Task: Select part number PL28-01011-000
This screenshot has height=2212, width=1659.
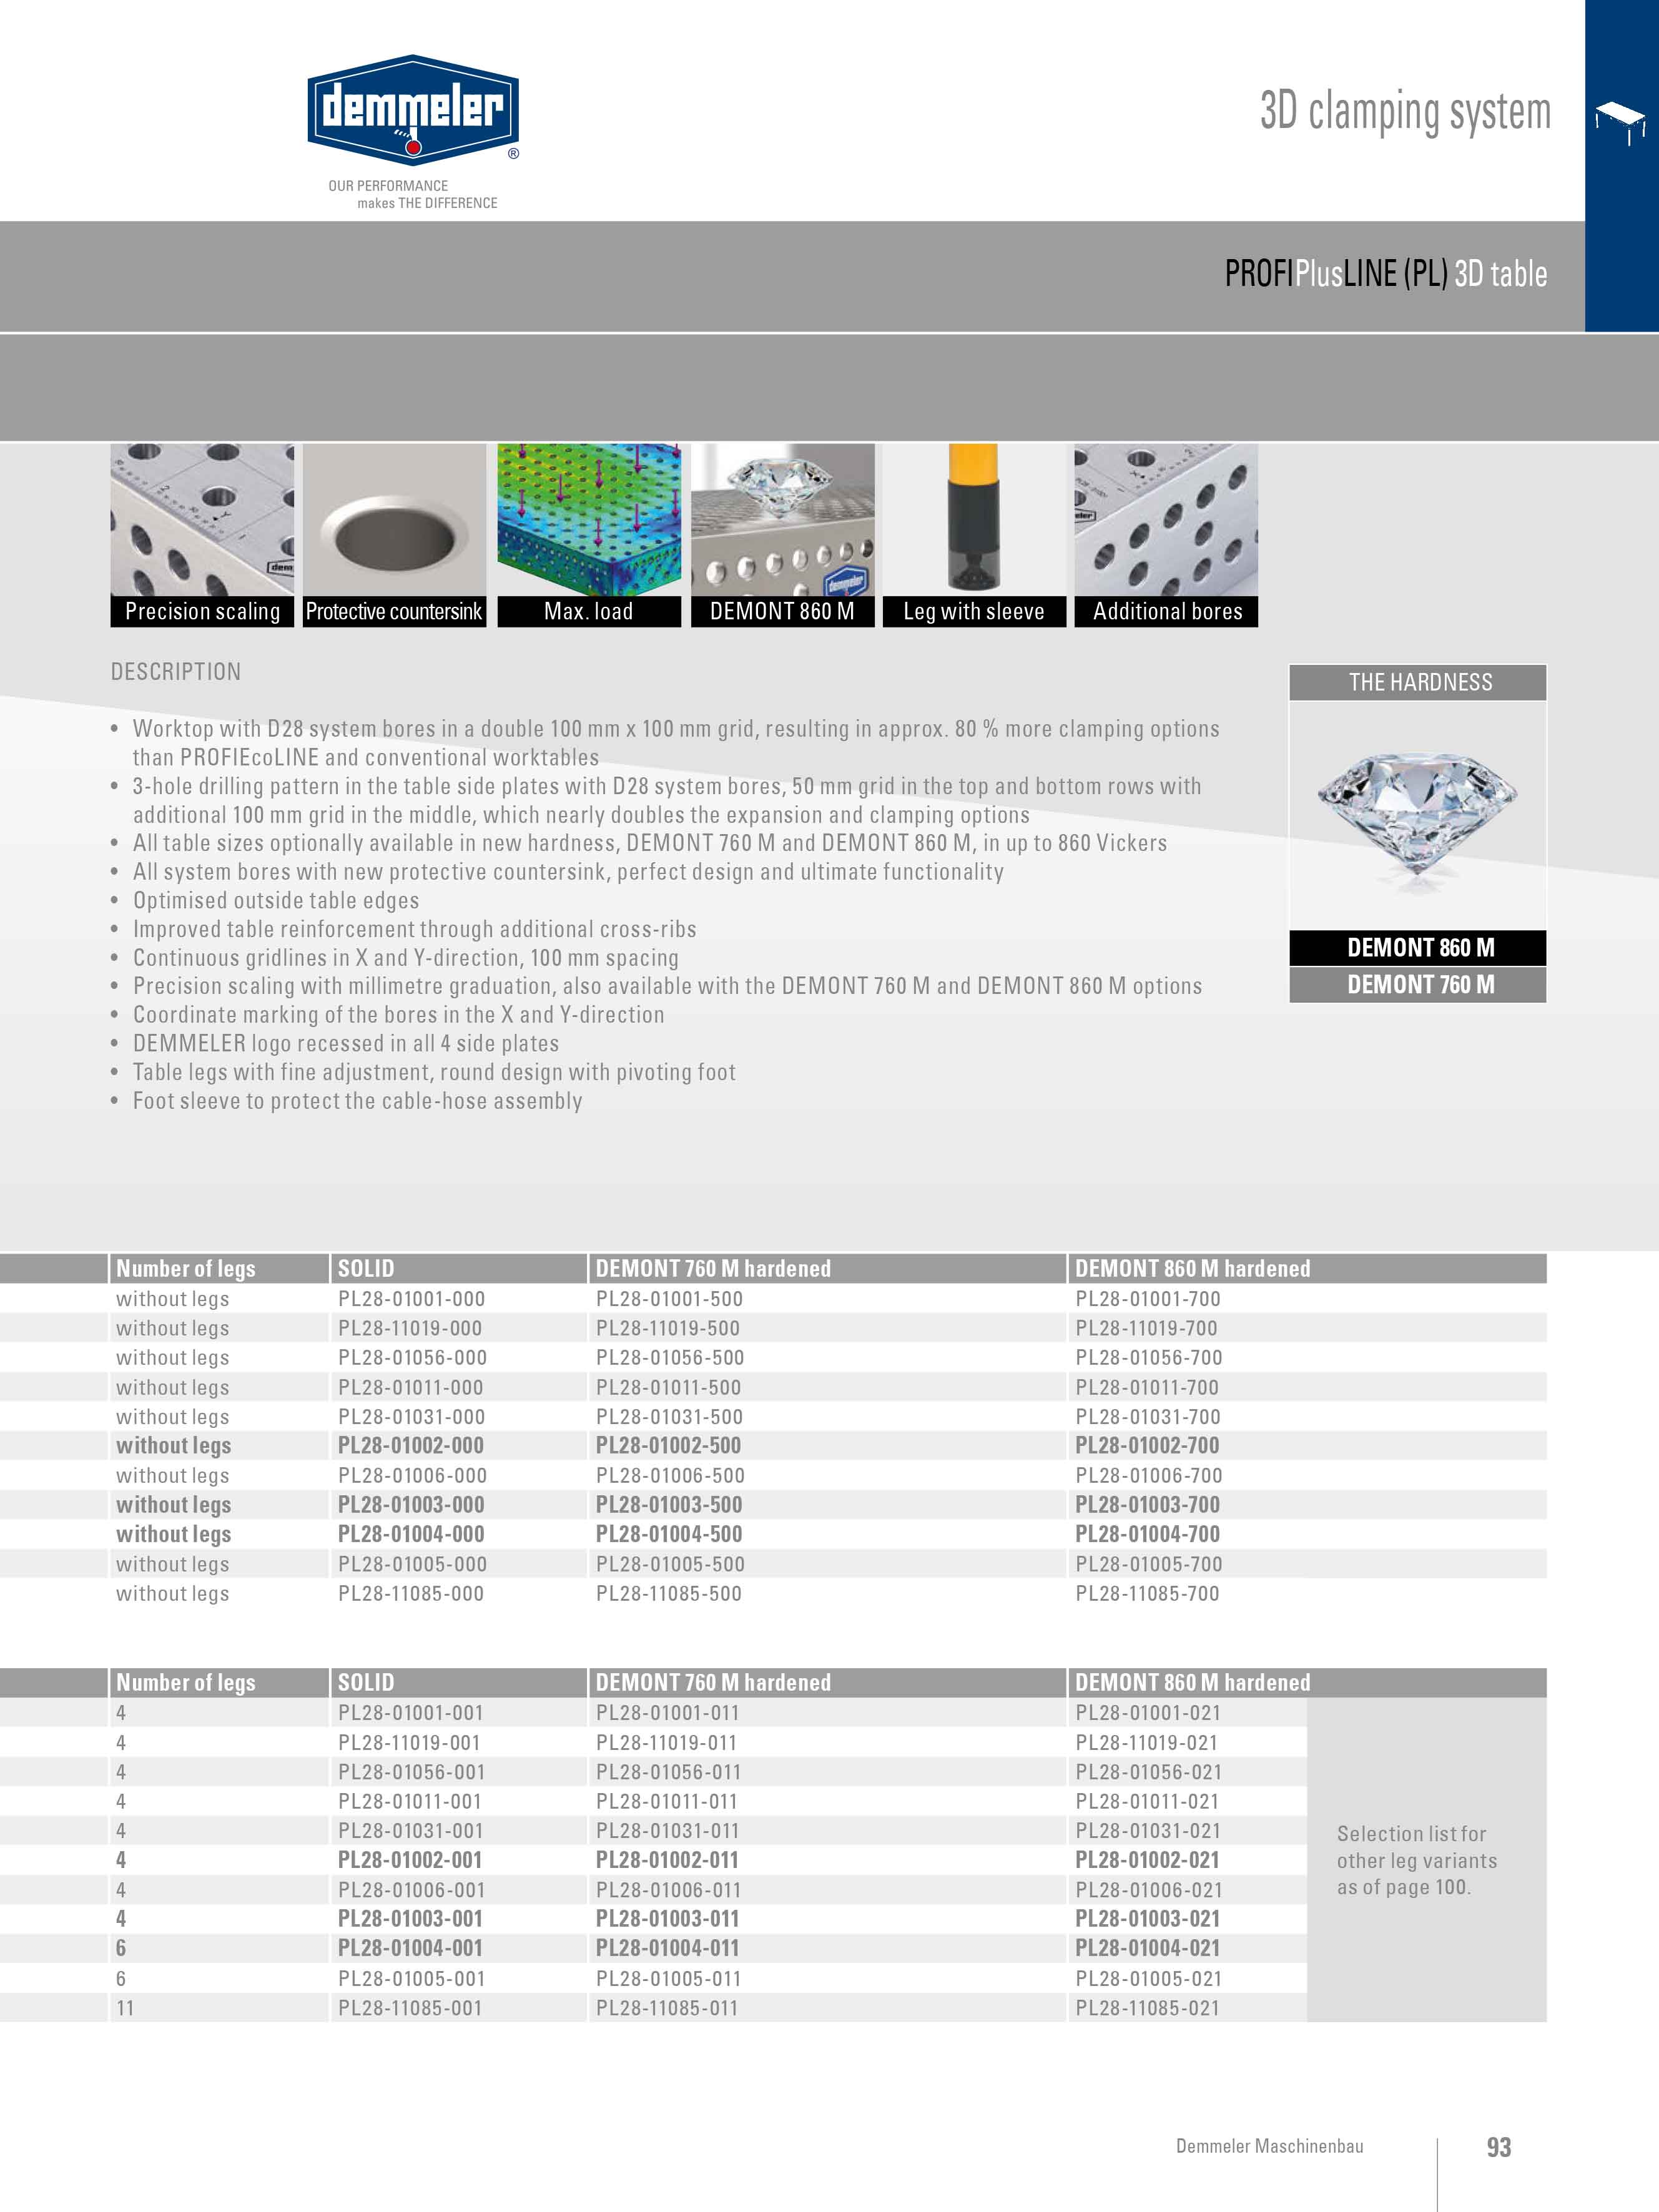Action: pos(410,1387)
